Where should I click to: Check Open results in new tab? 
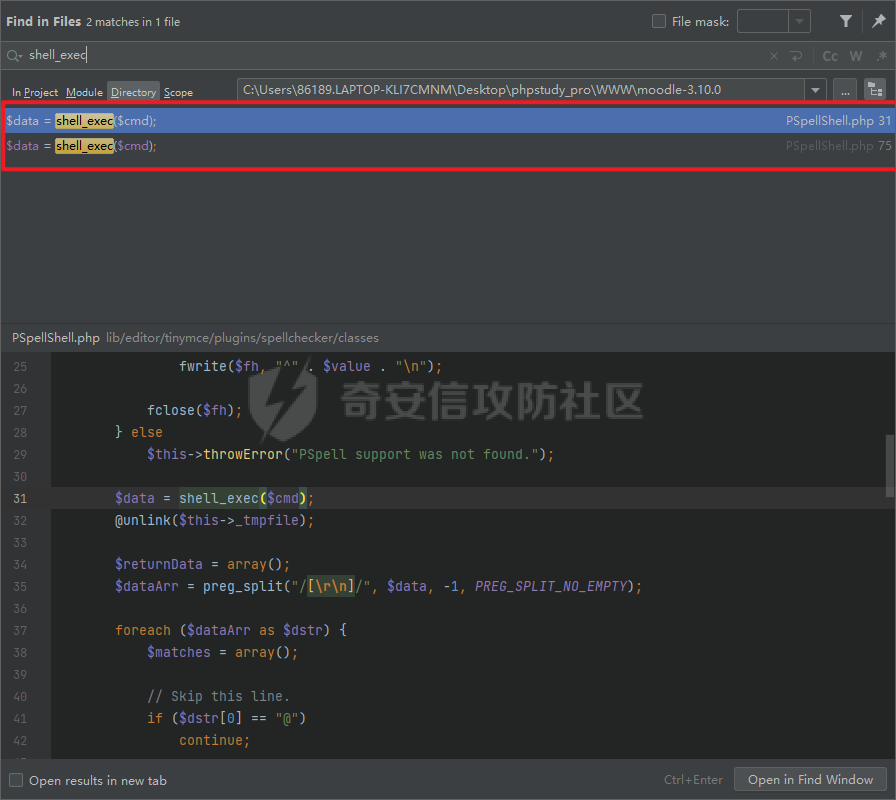16,780
